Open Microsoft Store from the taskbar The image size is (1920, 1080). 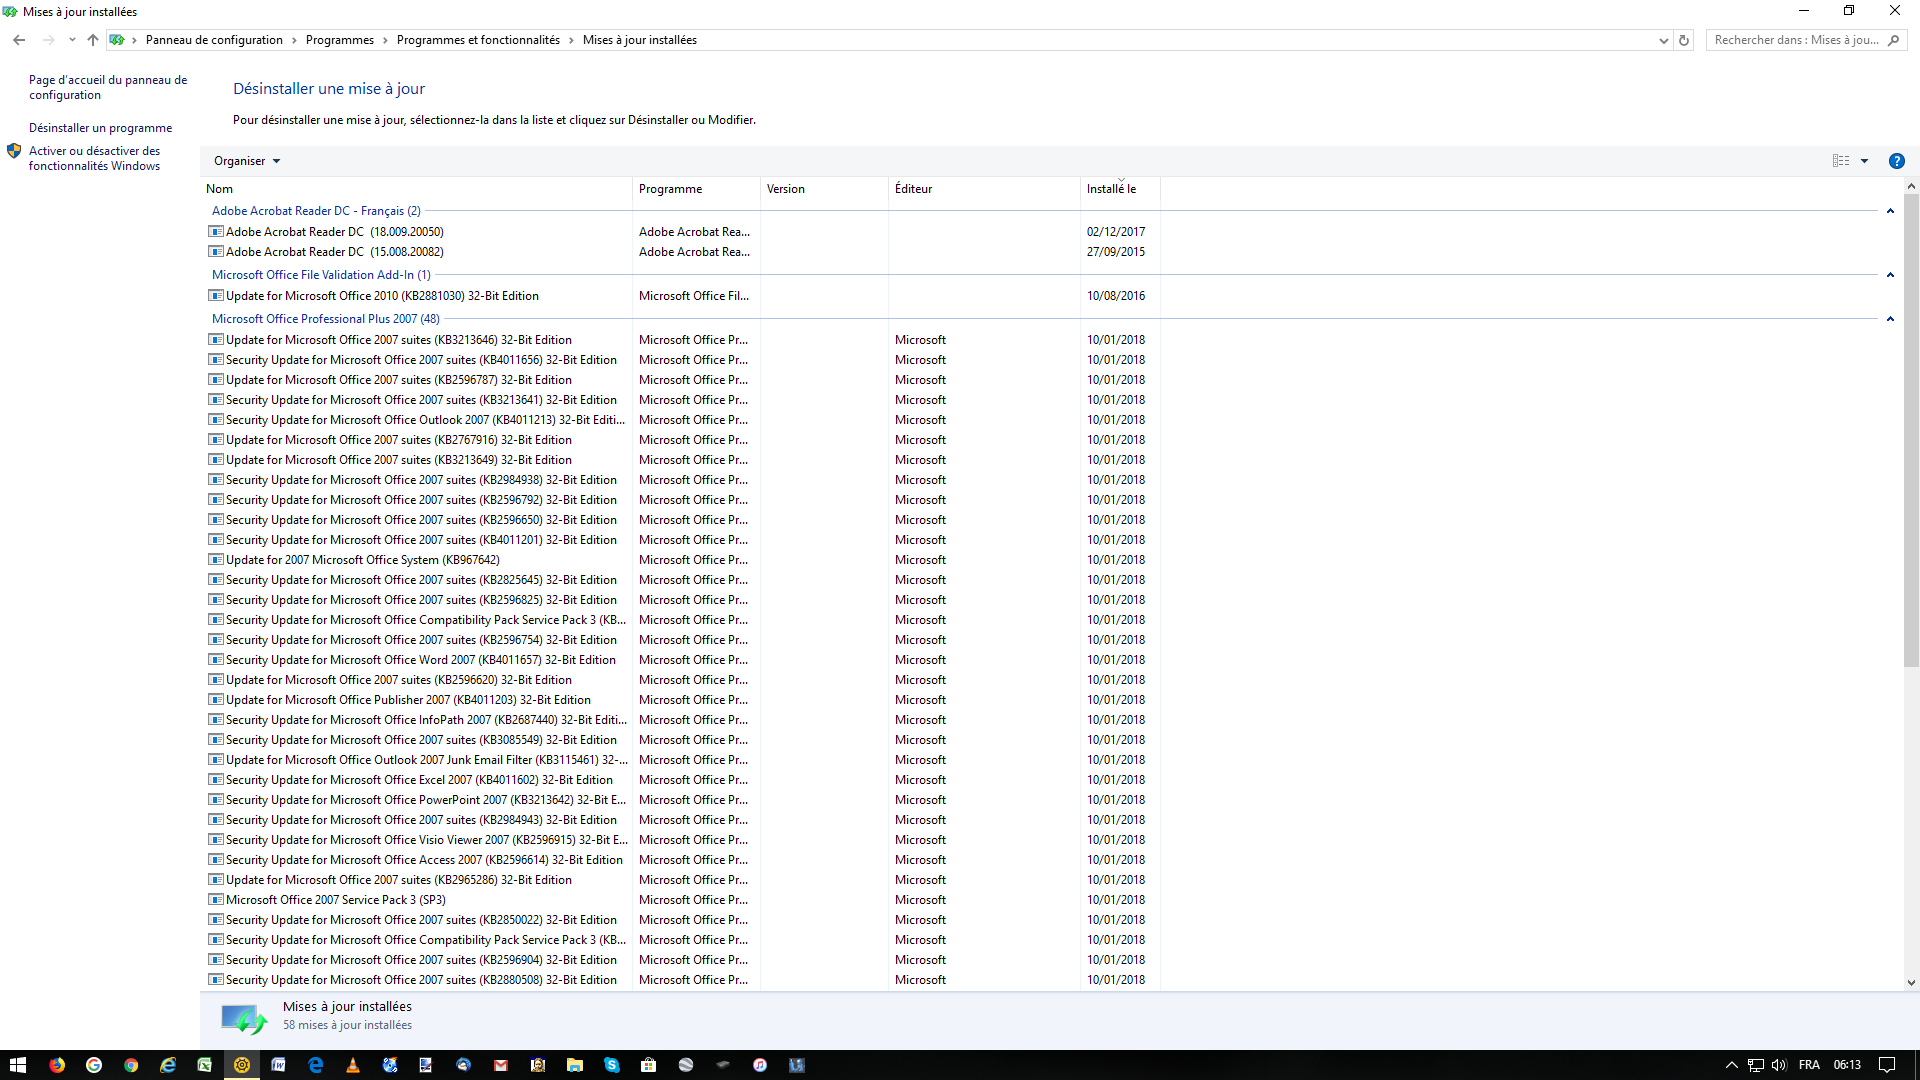point(649,1065)
